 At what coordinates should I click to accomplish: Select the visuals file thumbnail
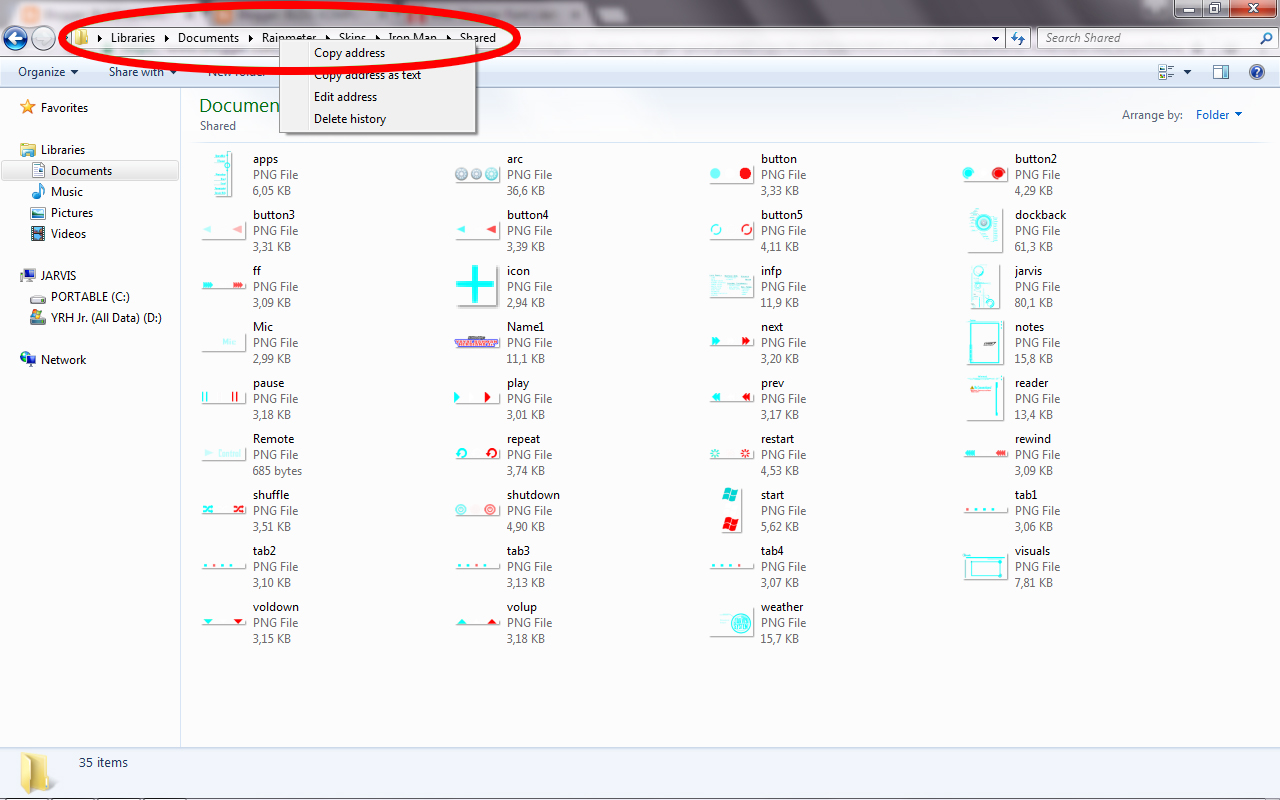click(x=984, y=566)
